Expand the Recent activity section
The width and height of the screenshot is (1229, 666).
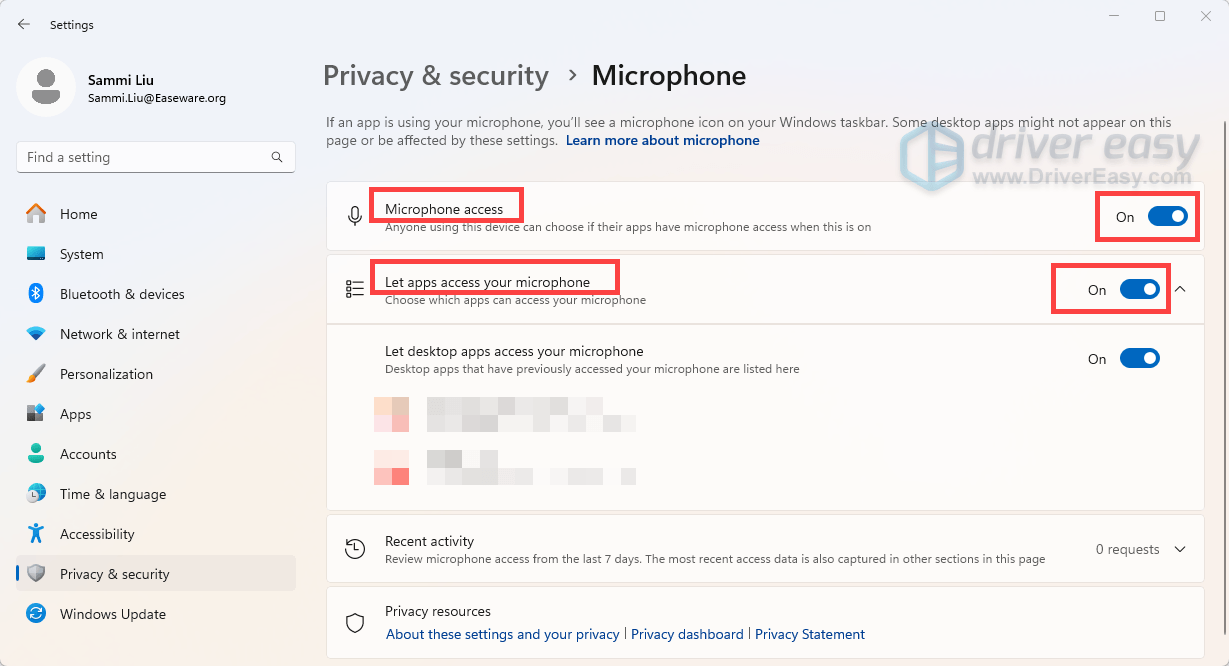tap(1180, 549)
